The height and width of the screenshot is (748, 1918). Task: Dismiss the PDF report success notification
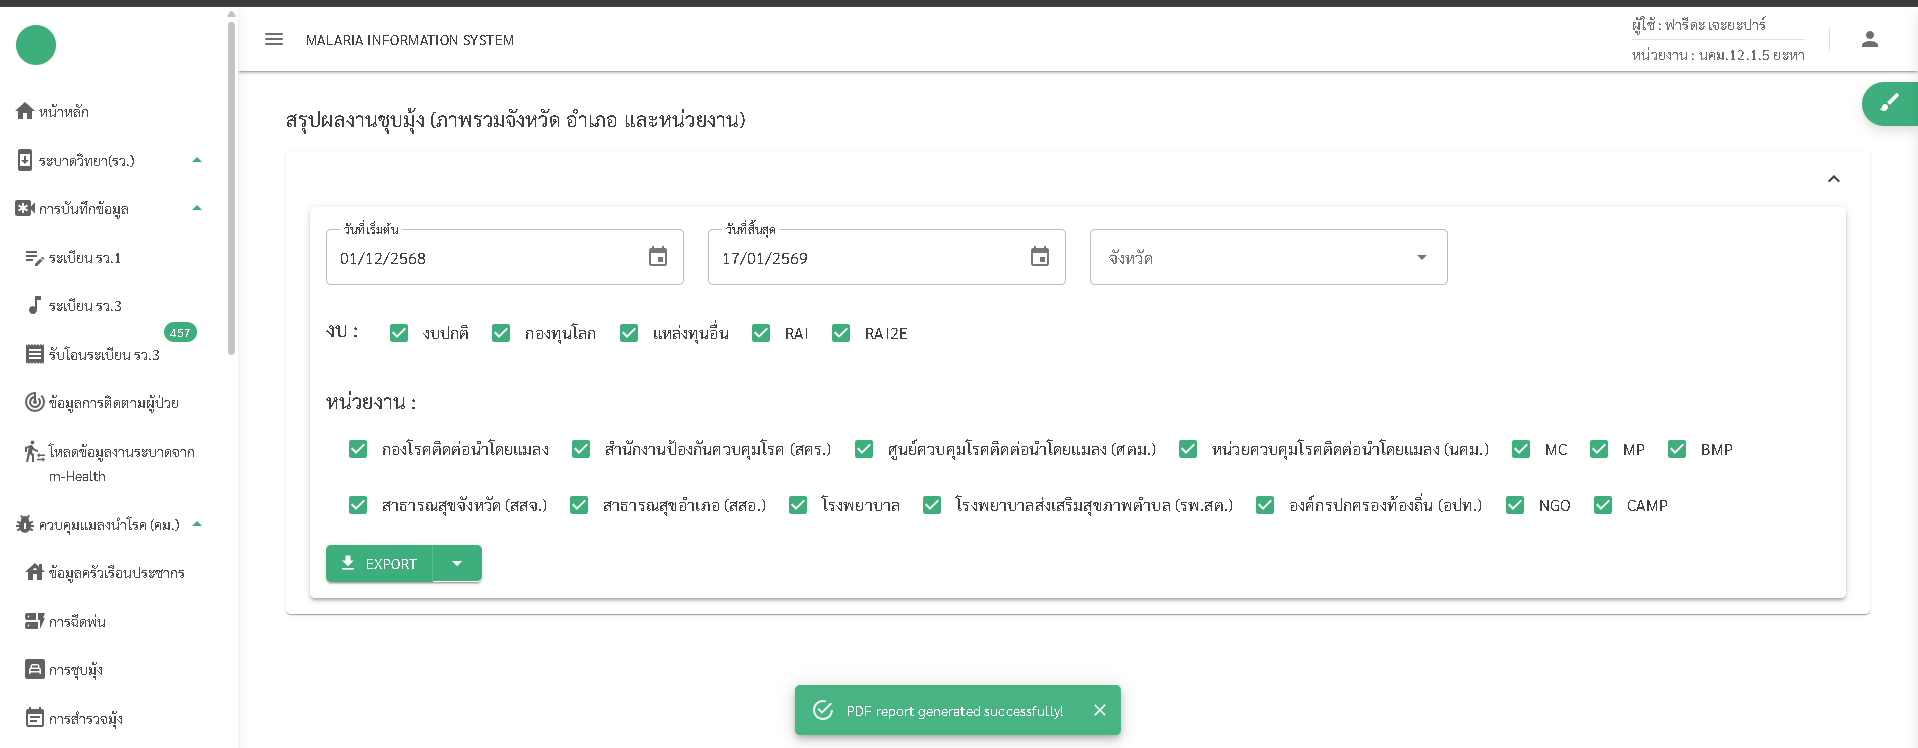pyautogui.click(x=1099, y=710)
